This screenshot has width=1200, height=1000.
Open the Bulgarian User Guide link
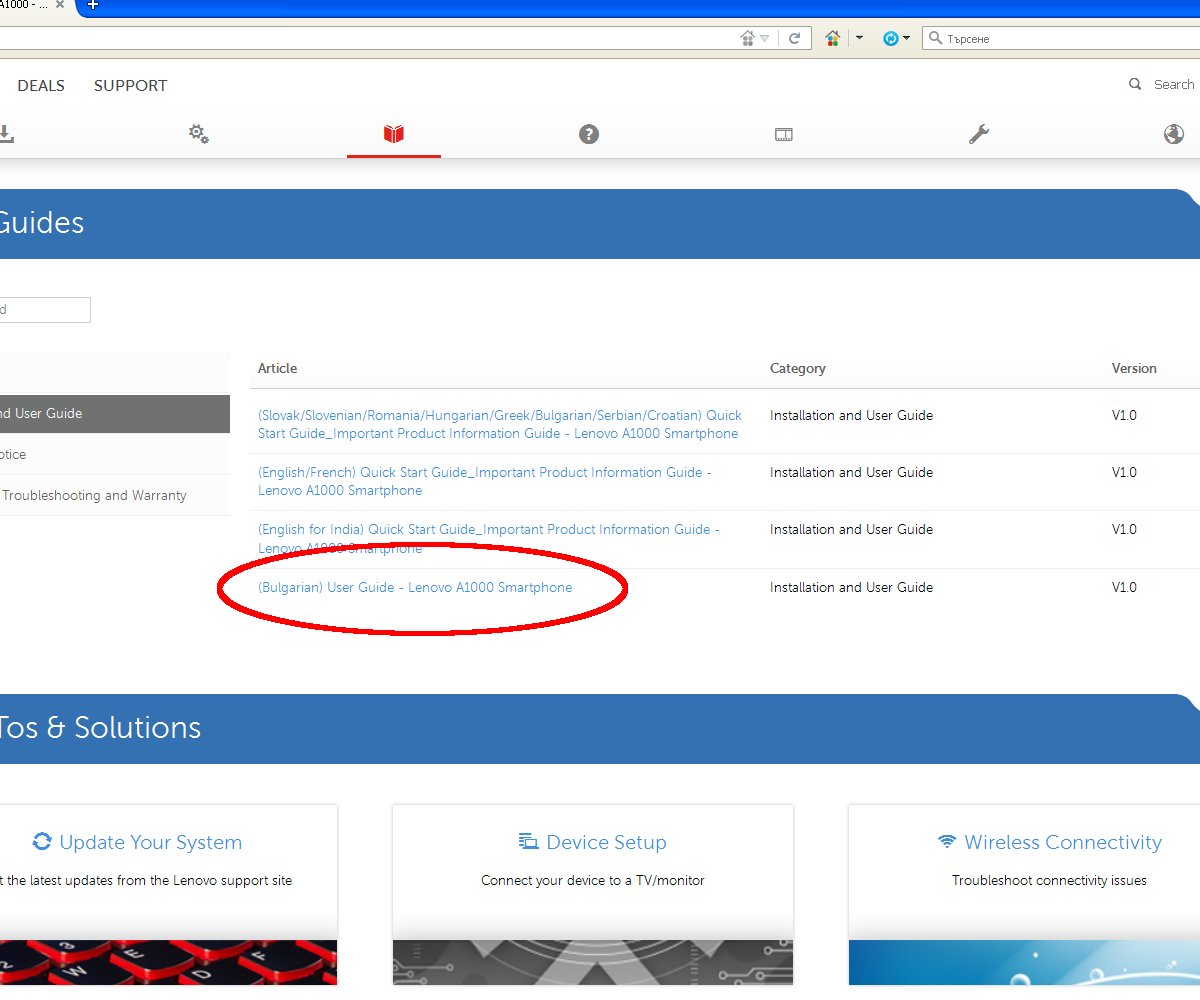pos(415,588)
